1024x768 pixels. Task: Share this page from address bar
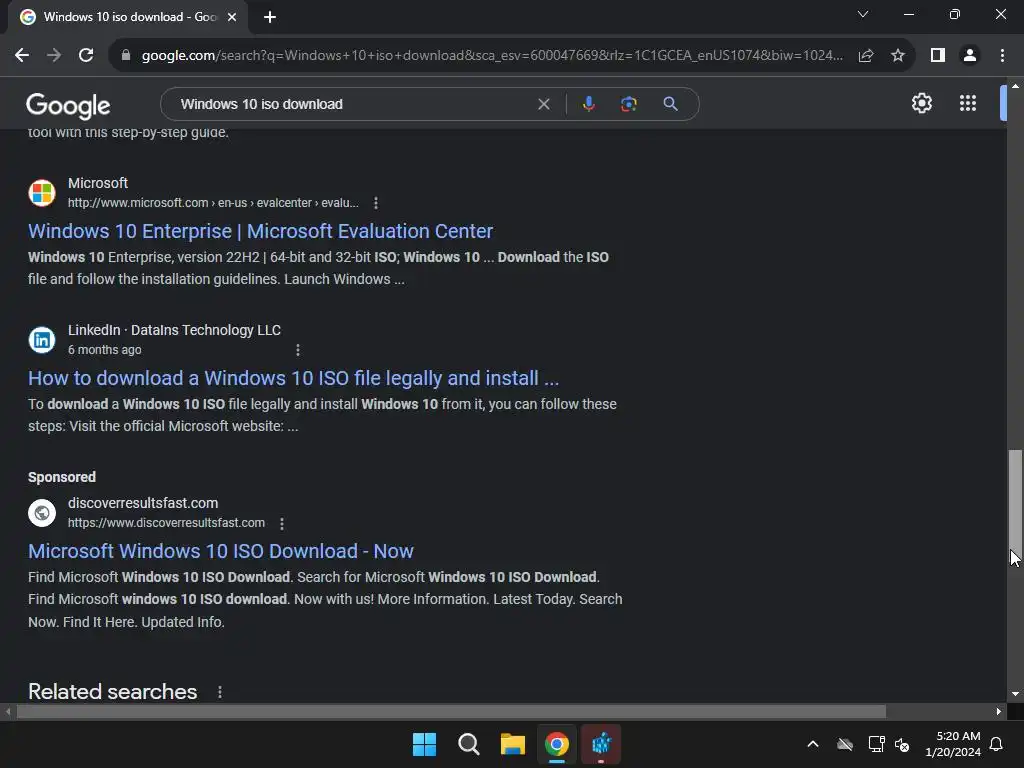coord(866,56)
